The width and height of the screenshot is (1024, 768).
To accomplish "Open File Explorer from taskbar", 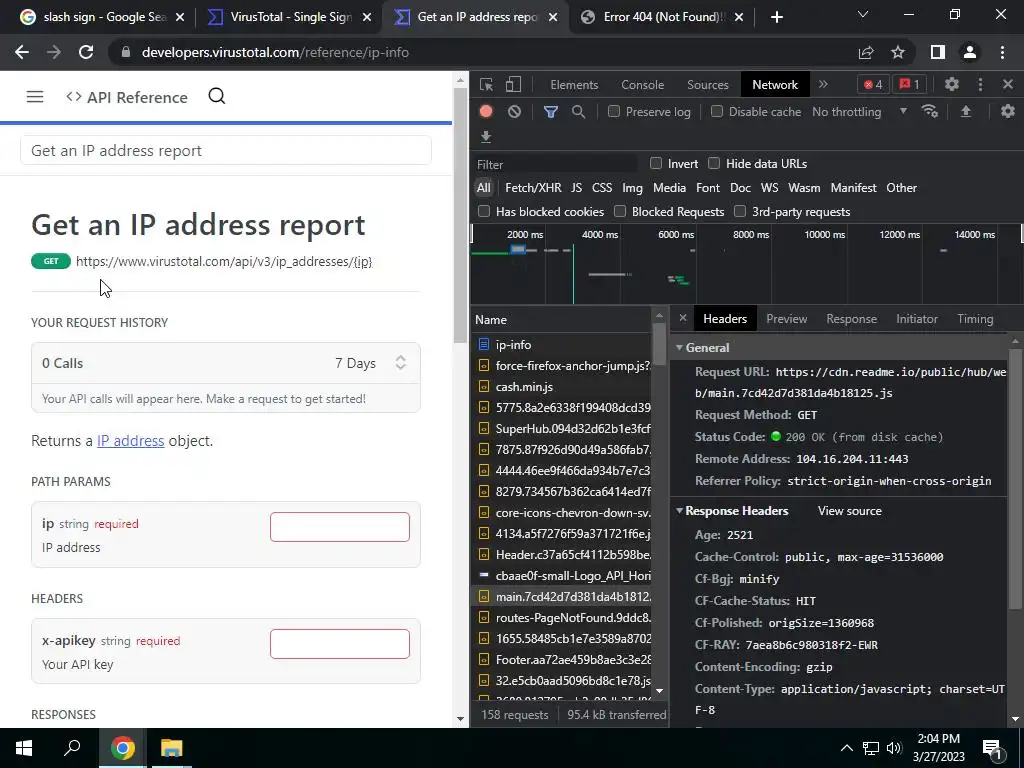I will click(172, 748).
